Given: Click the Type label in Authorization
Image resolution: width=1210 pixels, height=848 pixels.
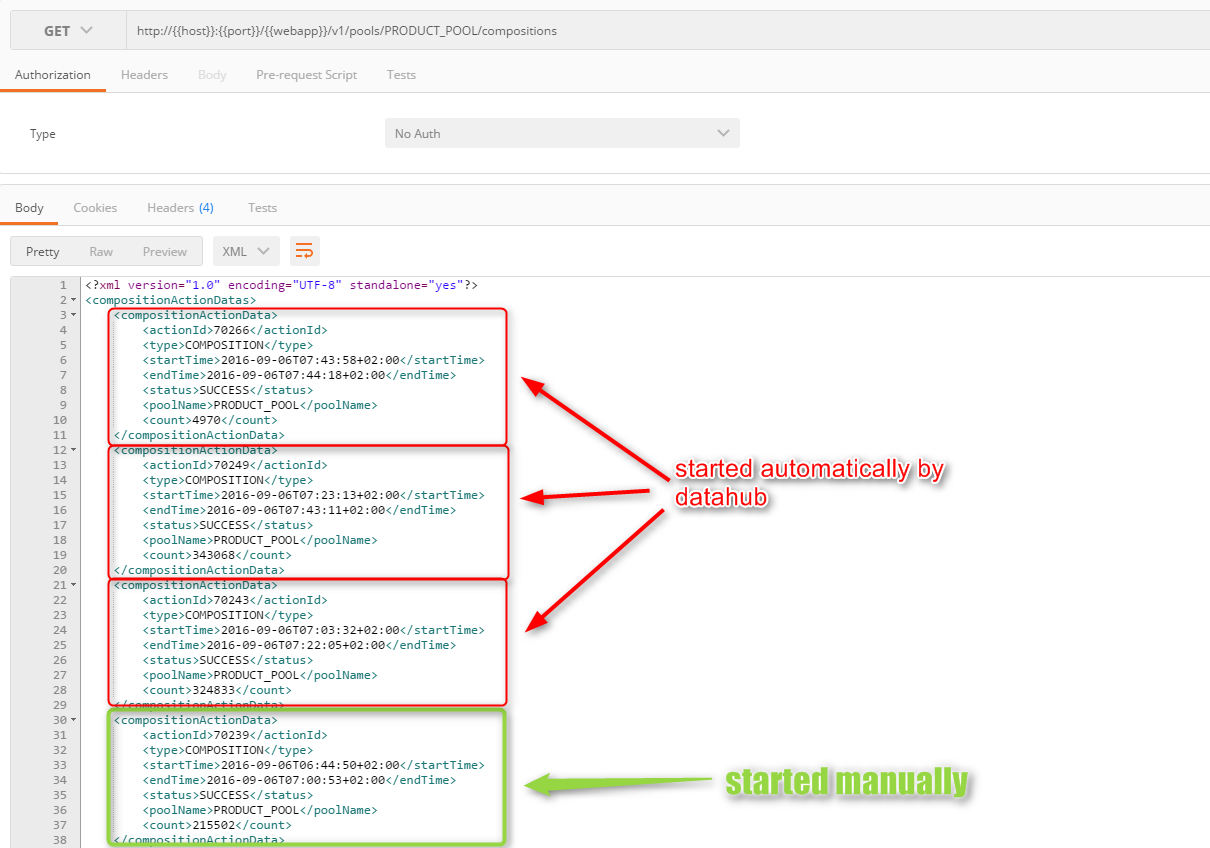Looking at the screenshot, I should (x=43, y=134).
